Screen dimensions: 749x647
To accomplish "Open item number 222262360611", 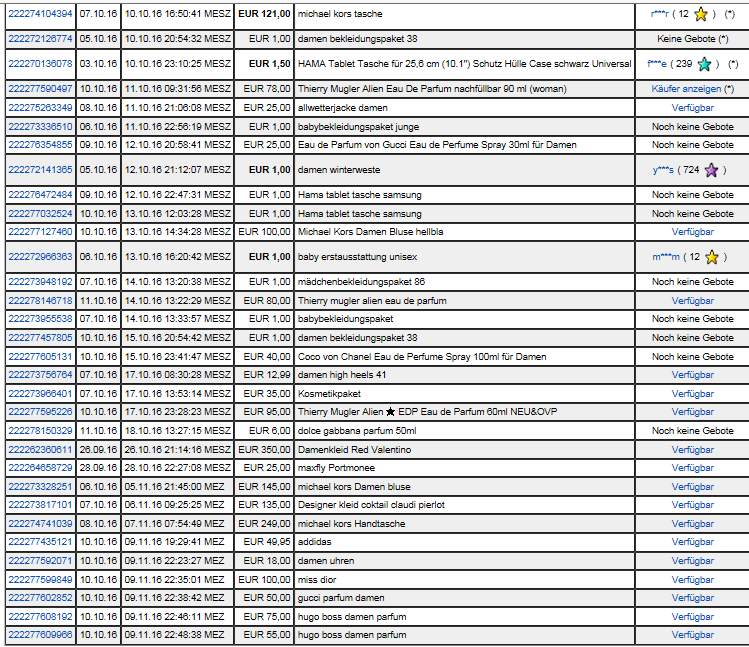I will (x=40, y=450).
